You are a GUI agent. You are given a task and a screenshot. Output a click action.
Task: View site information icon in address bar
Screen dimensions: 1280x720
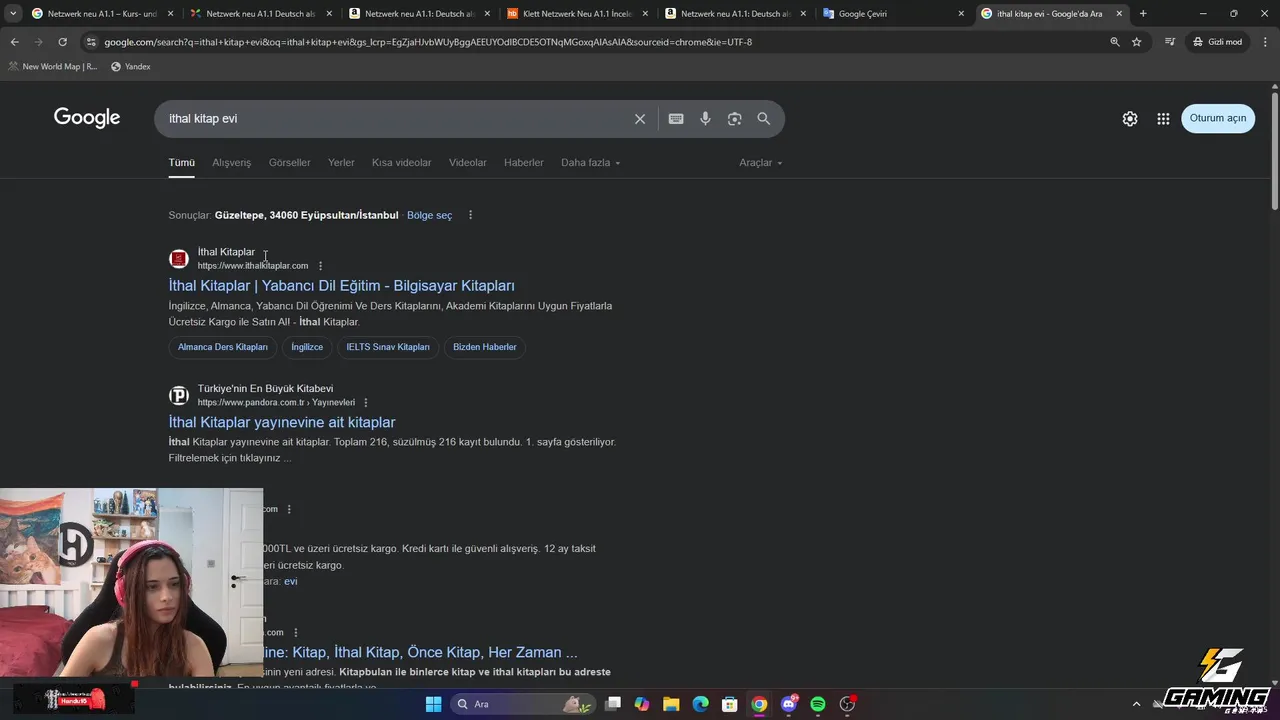(91, 42)
